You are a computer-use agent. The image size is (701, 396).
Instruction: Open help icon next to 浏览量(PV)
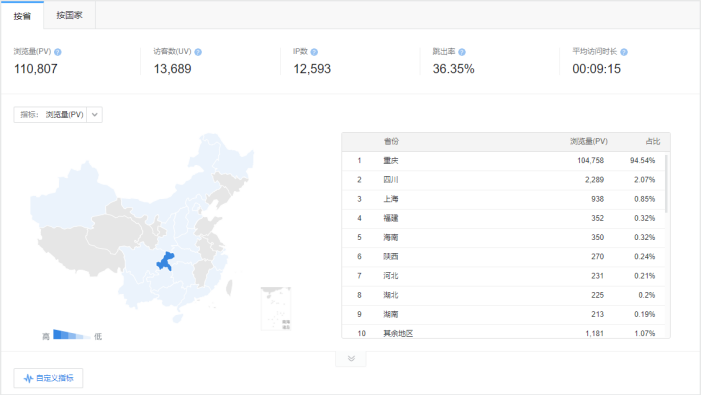pos(58,52)
